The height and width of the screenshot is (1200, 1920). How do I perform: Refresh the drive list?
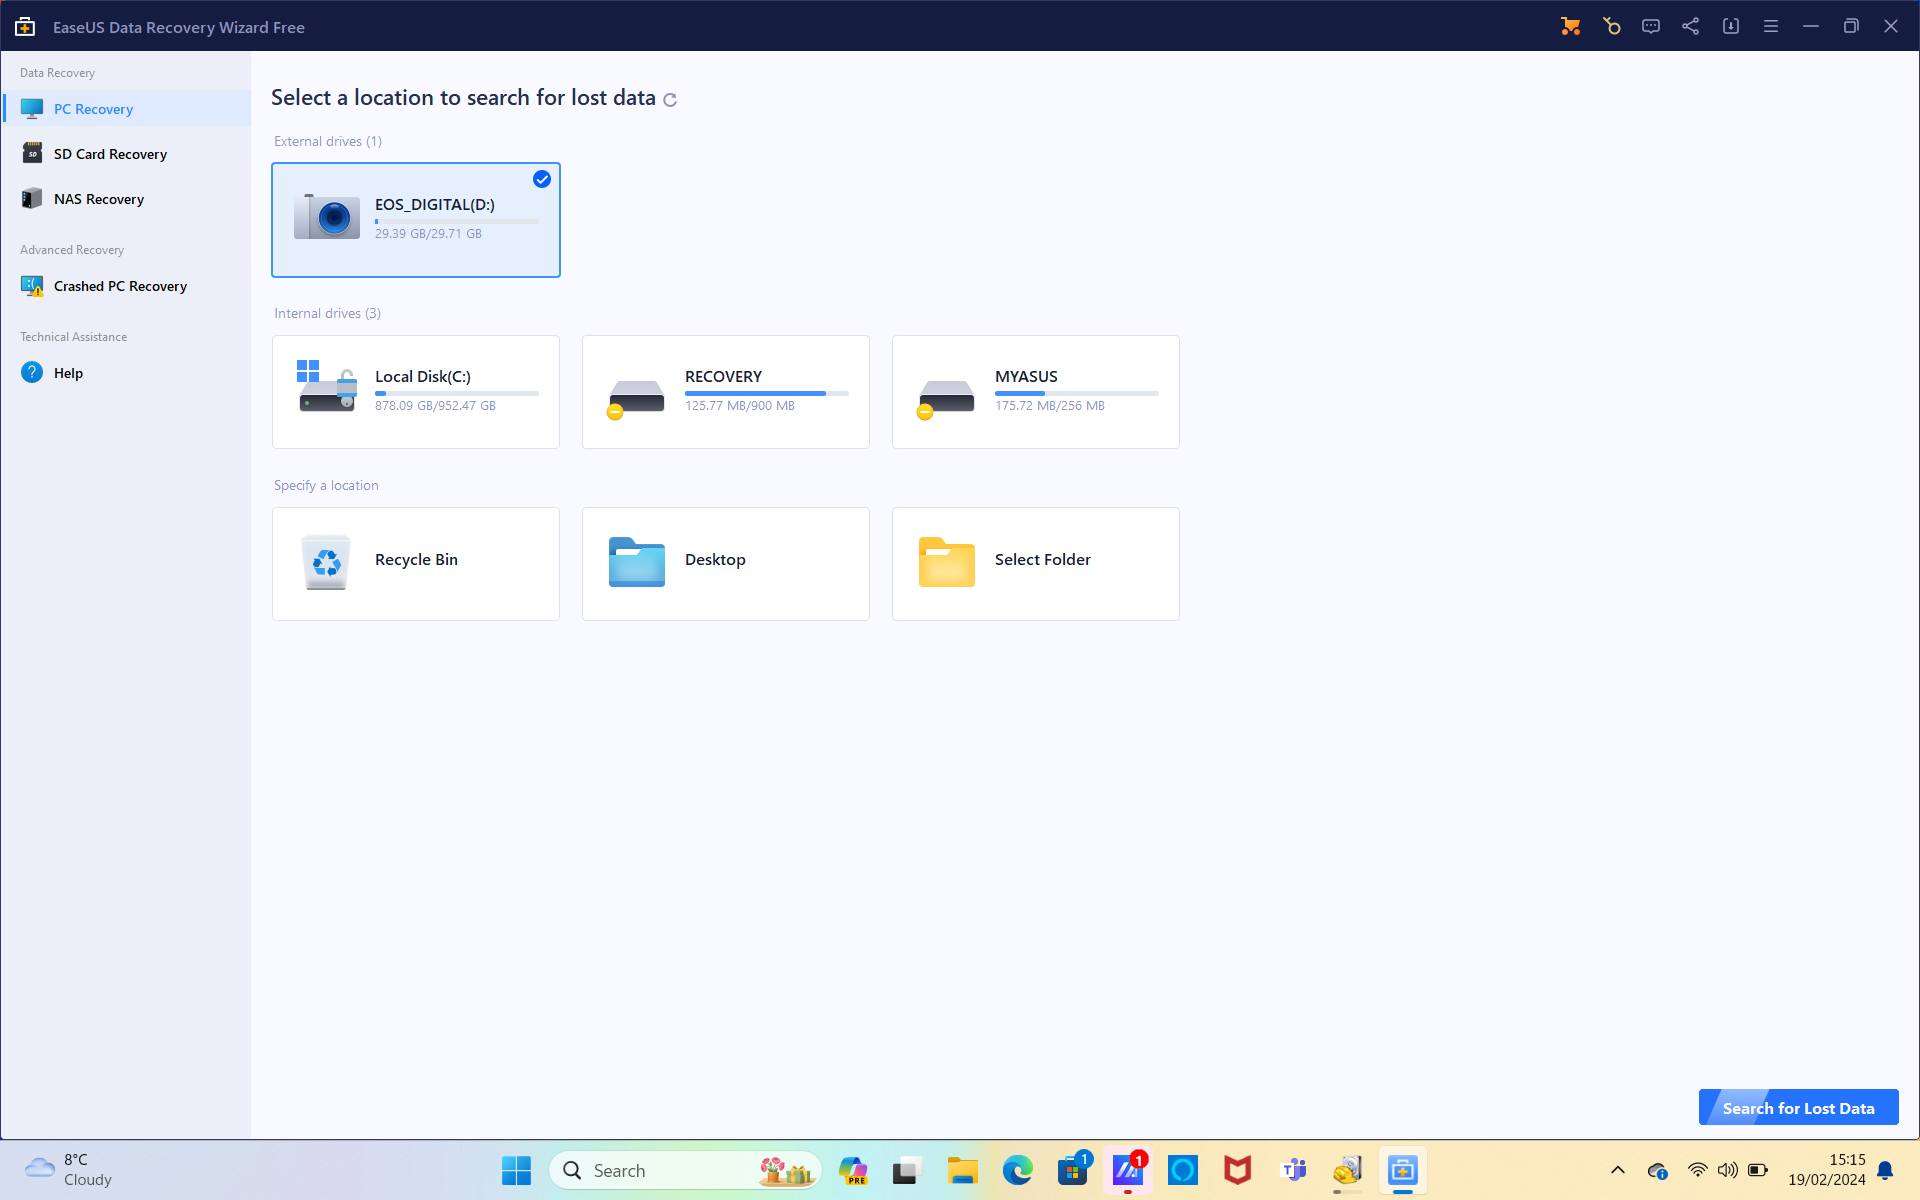click(x=670, y=99)
